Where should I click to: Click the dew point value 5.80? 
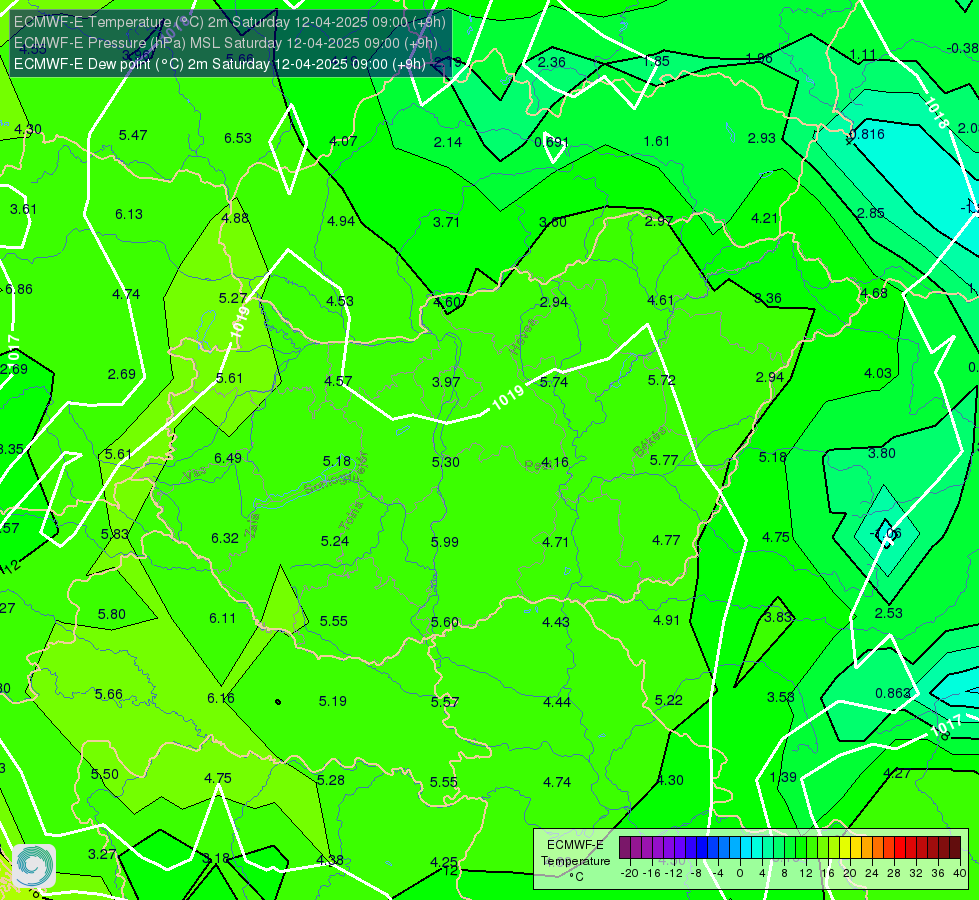[x=112, y=614]
